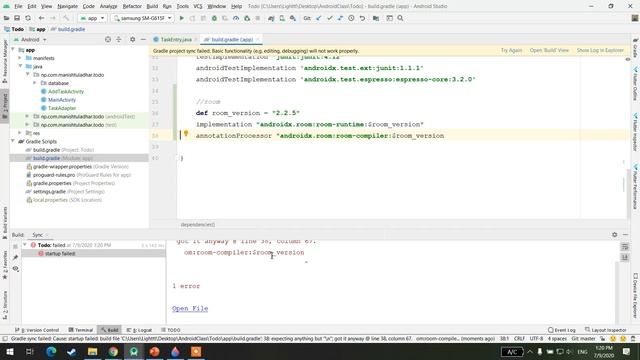Click the Sync/Reload from disk icon
Image resolution: width=640 pixels, height=360 pixels.
(x=28, y=18)
